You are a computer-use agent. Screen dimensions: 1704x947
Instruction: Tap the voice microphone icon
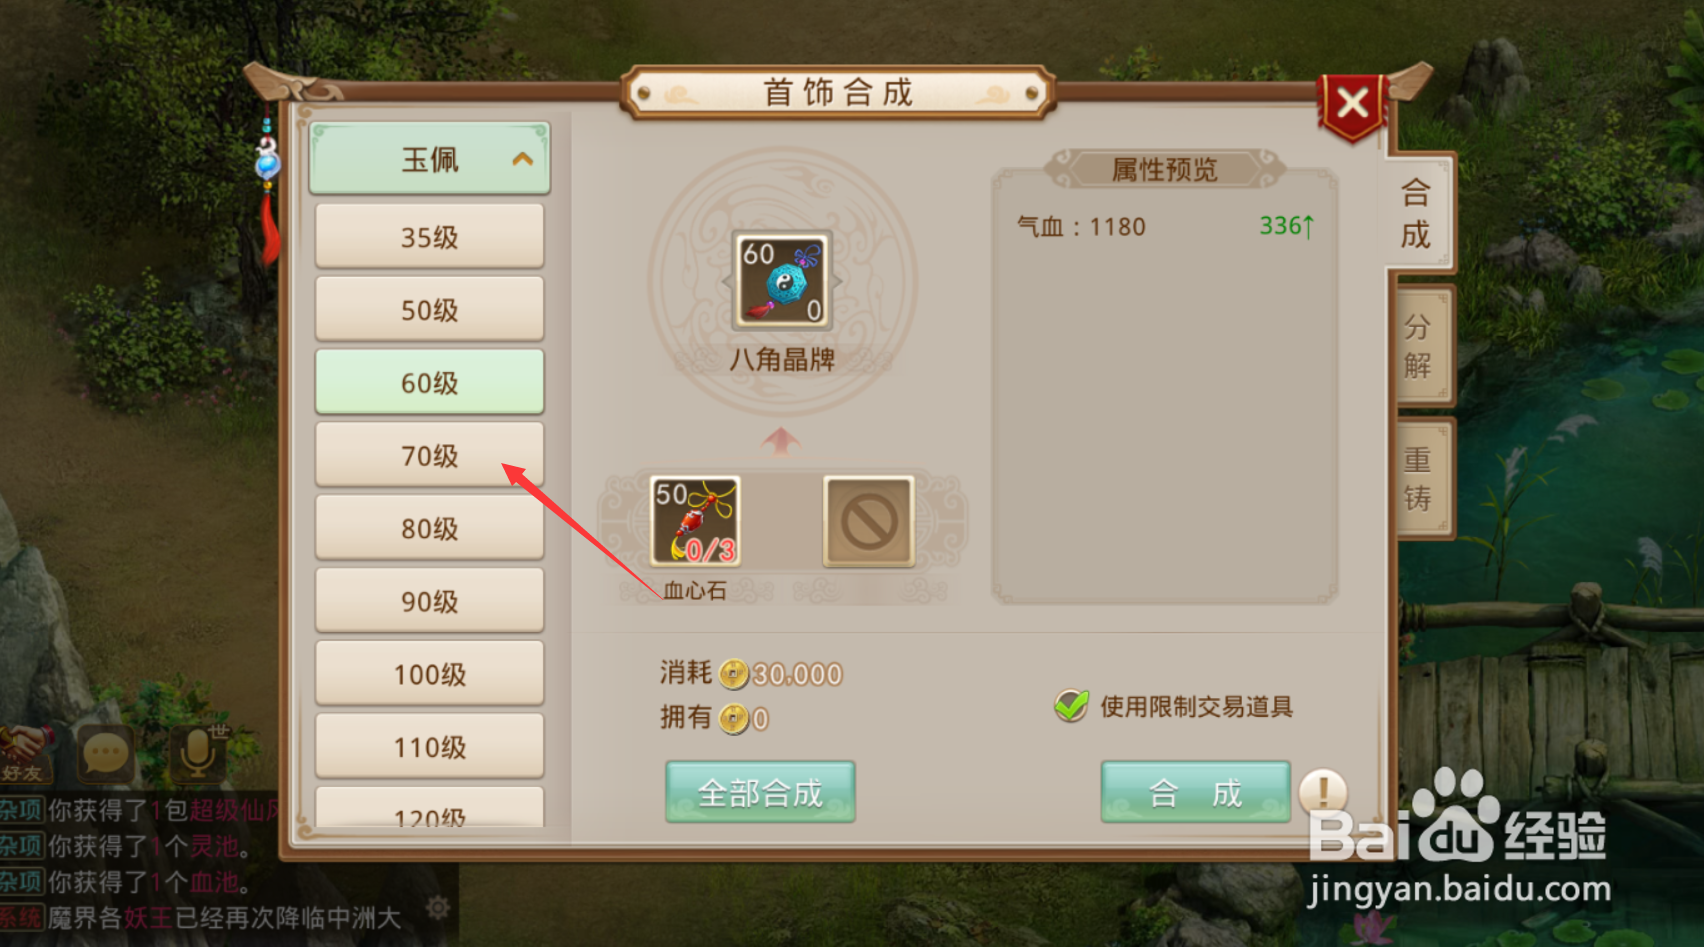pyautogui.click(x=199, y=752)
